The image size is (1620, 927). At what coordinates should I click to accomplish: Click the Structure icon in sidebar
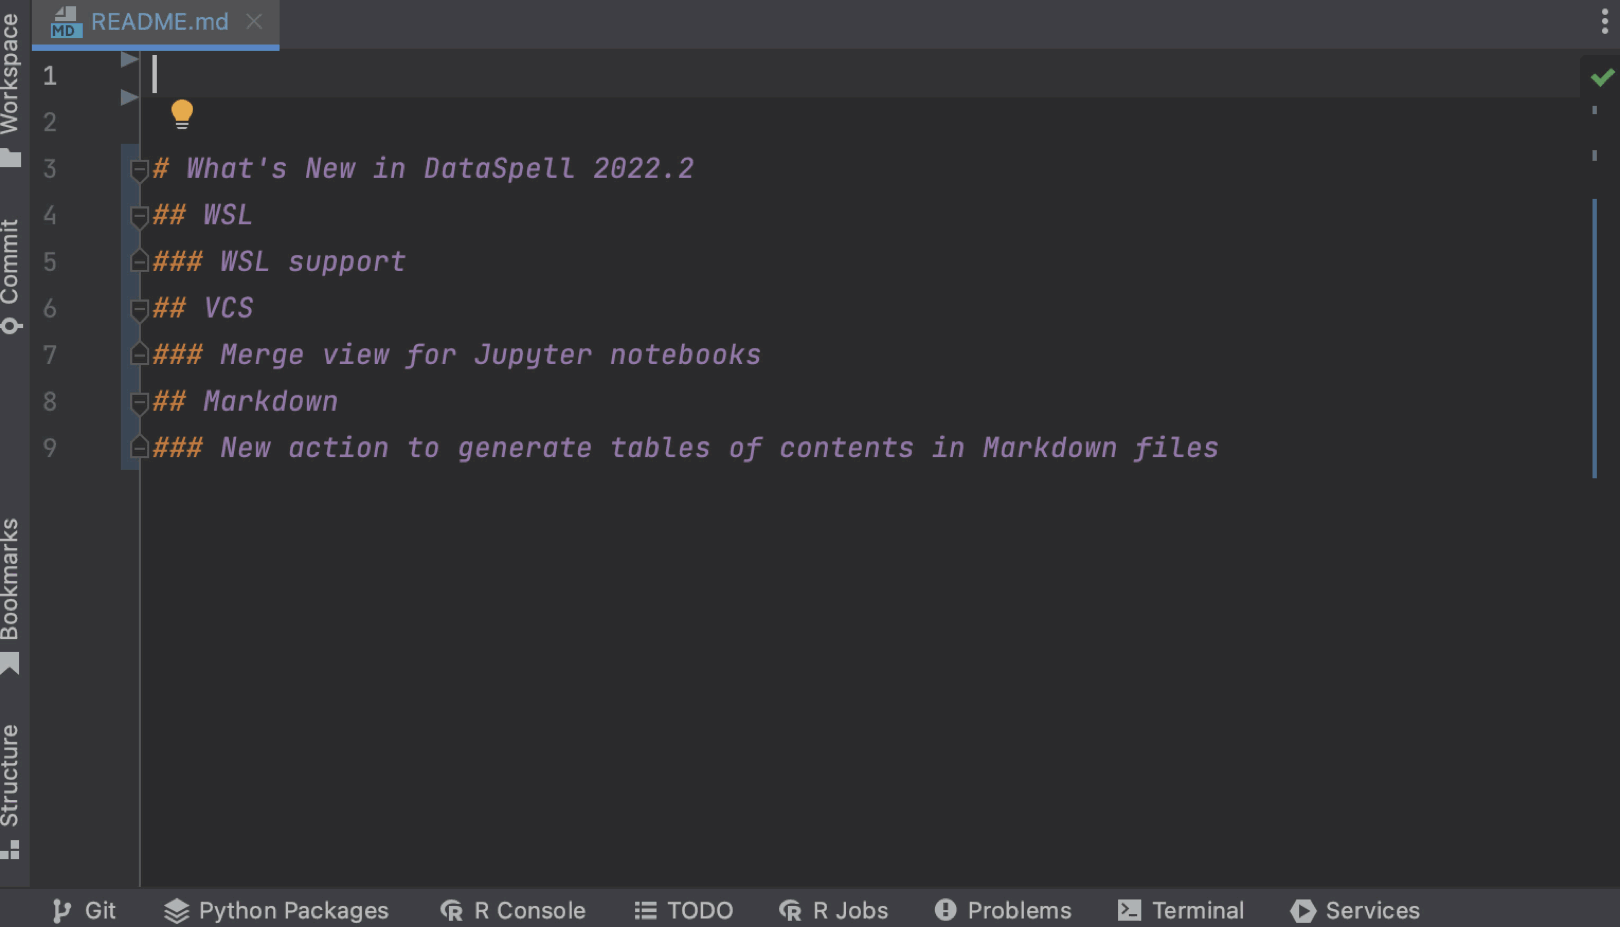point(11,850)
